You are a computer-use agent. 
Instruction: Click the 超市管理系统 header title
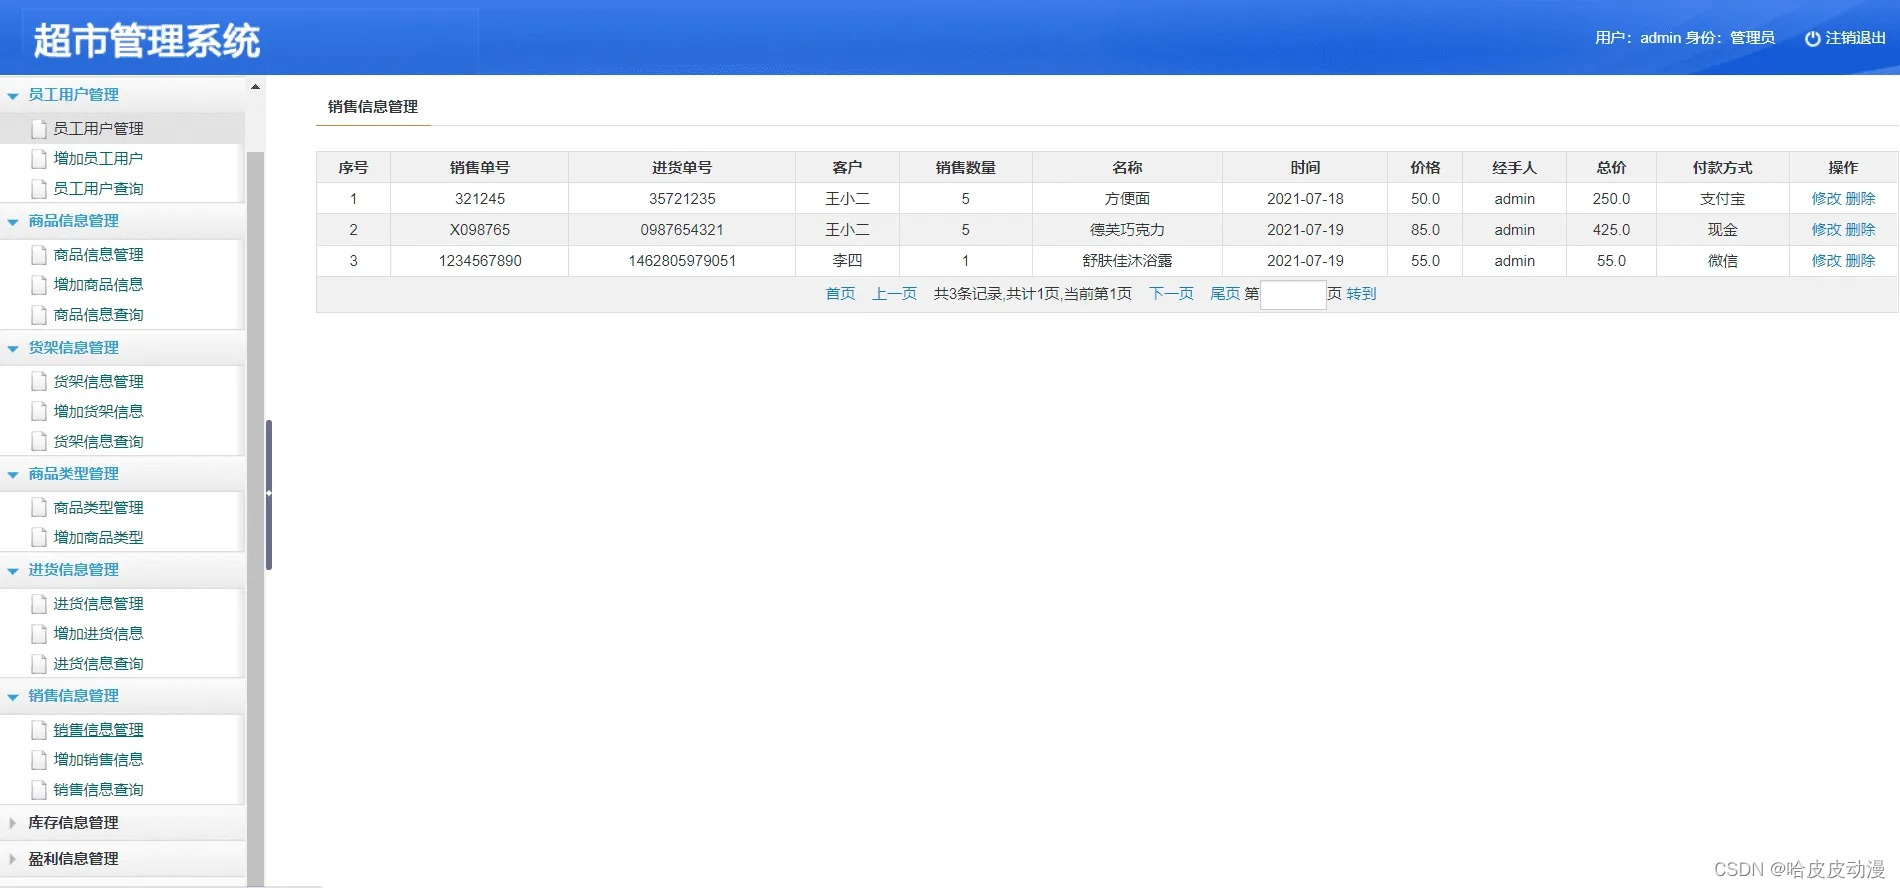[x=147, y=41]
